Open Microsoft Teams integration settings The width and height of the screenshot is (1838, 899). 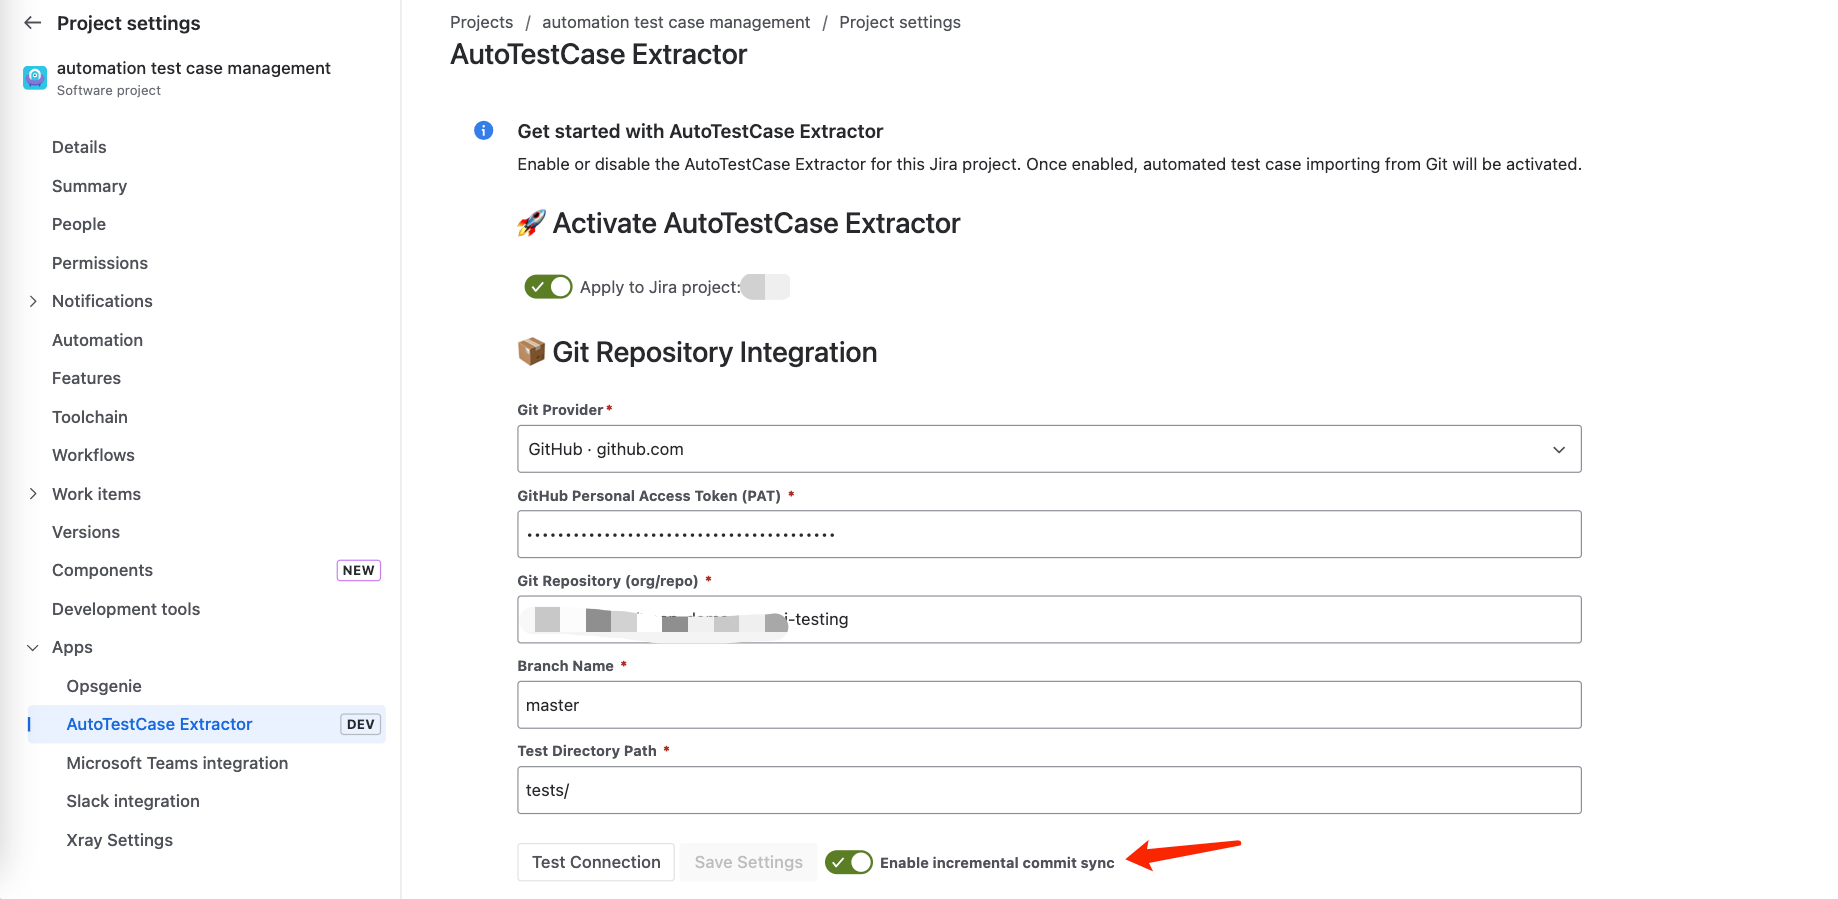[x=177, y=763]
